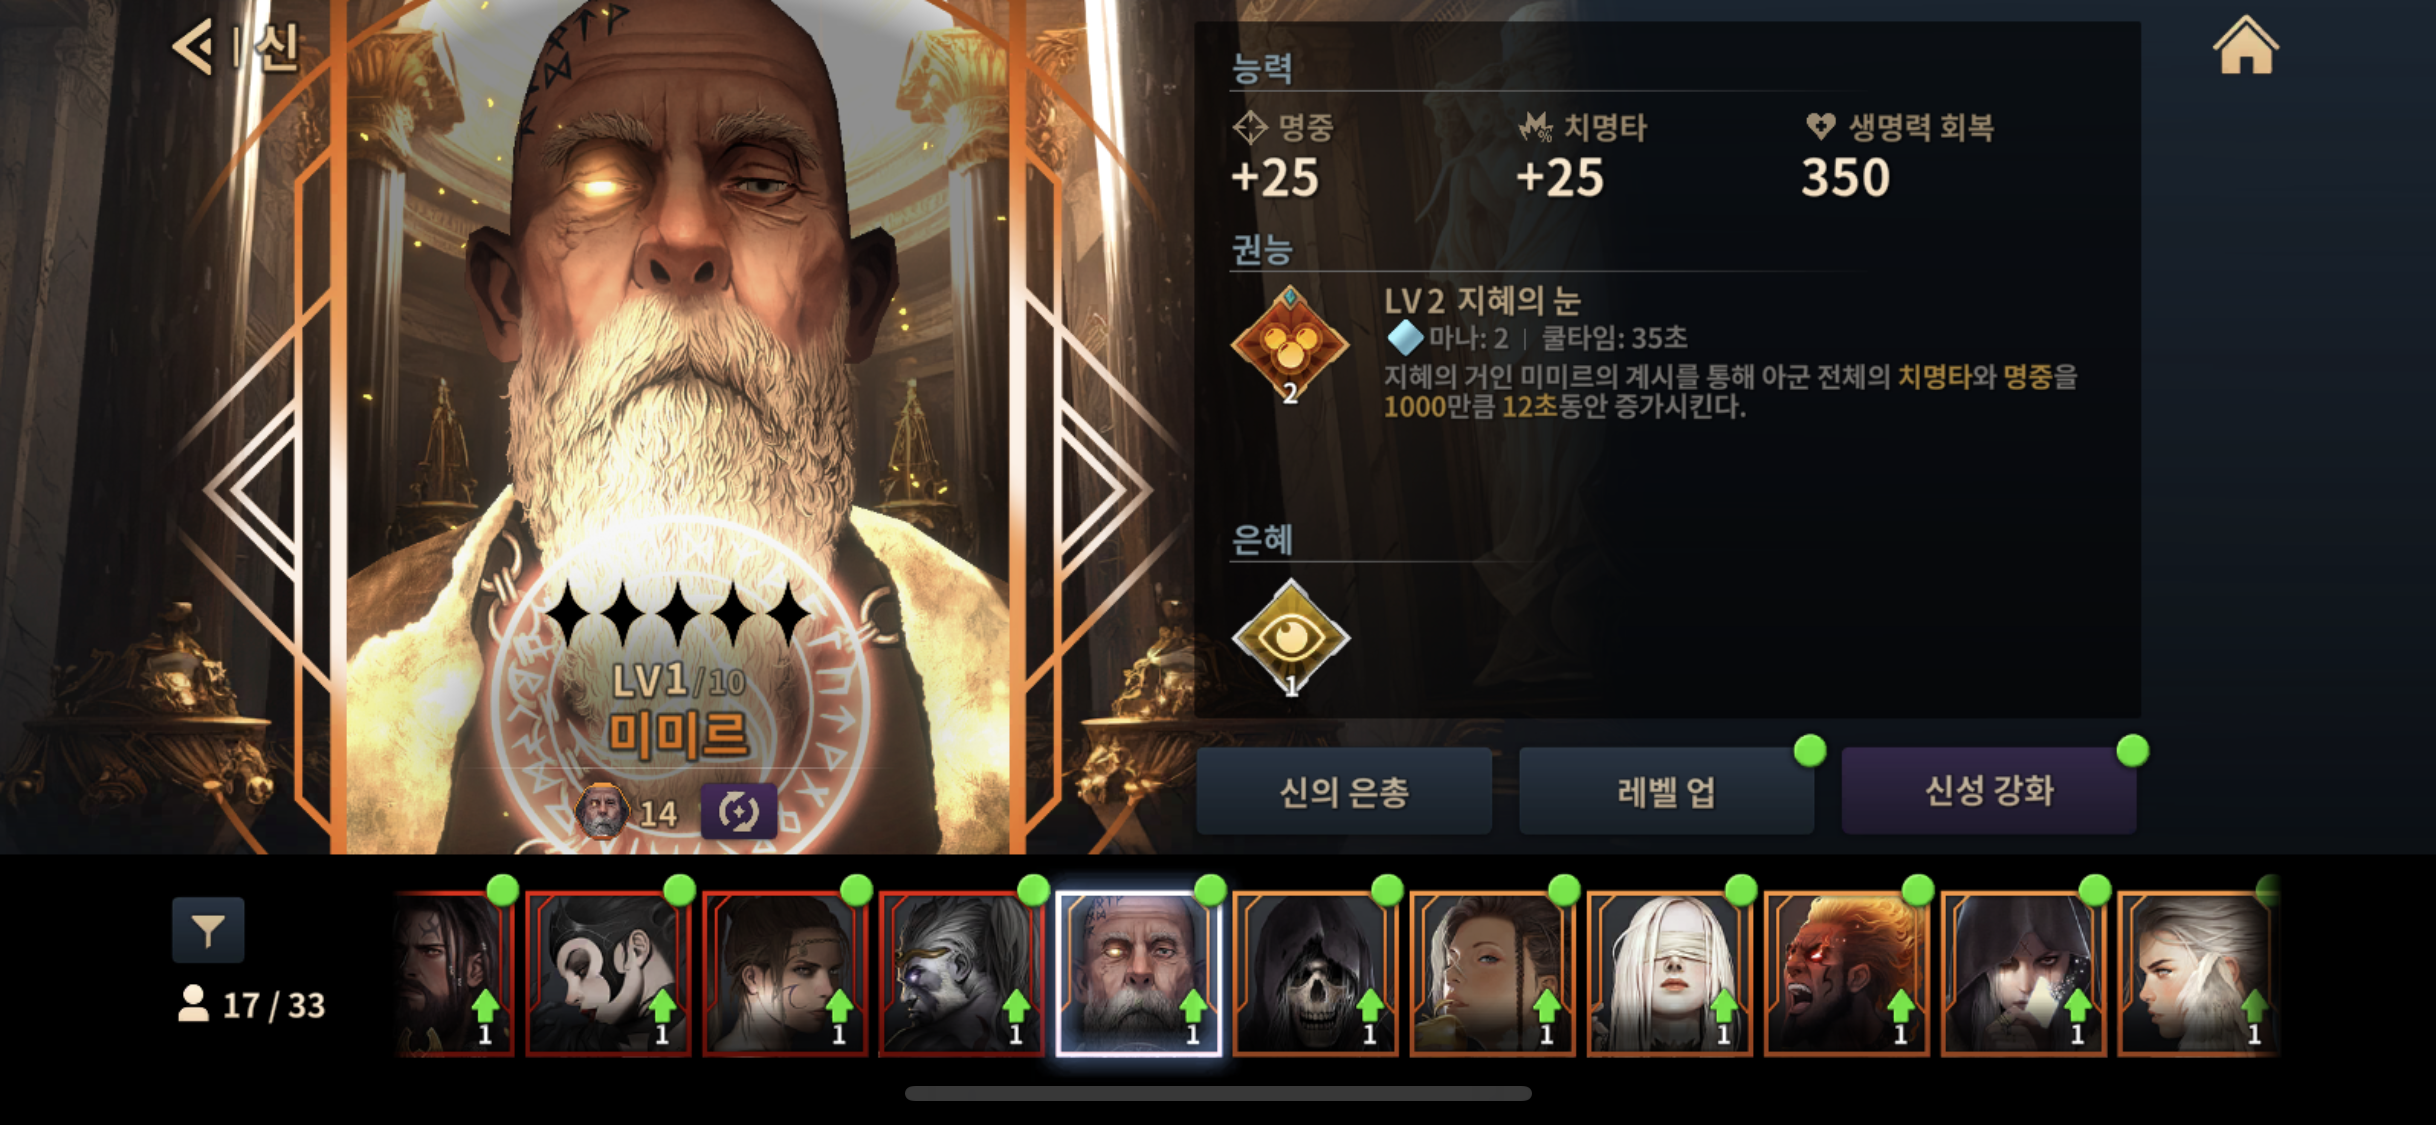Go to the home screen via house icon
Viewport: 2436px width, 1125px height.
point(2245,46)
